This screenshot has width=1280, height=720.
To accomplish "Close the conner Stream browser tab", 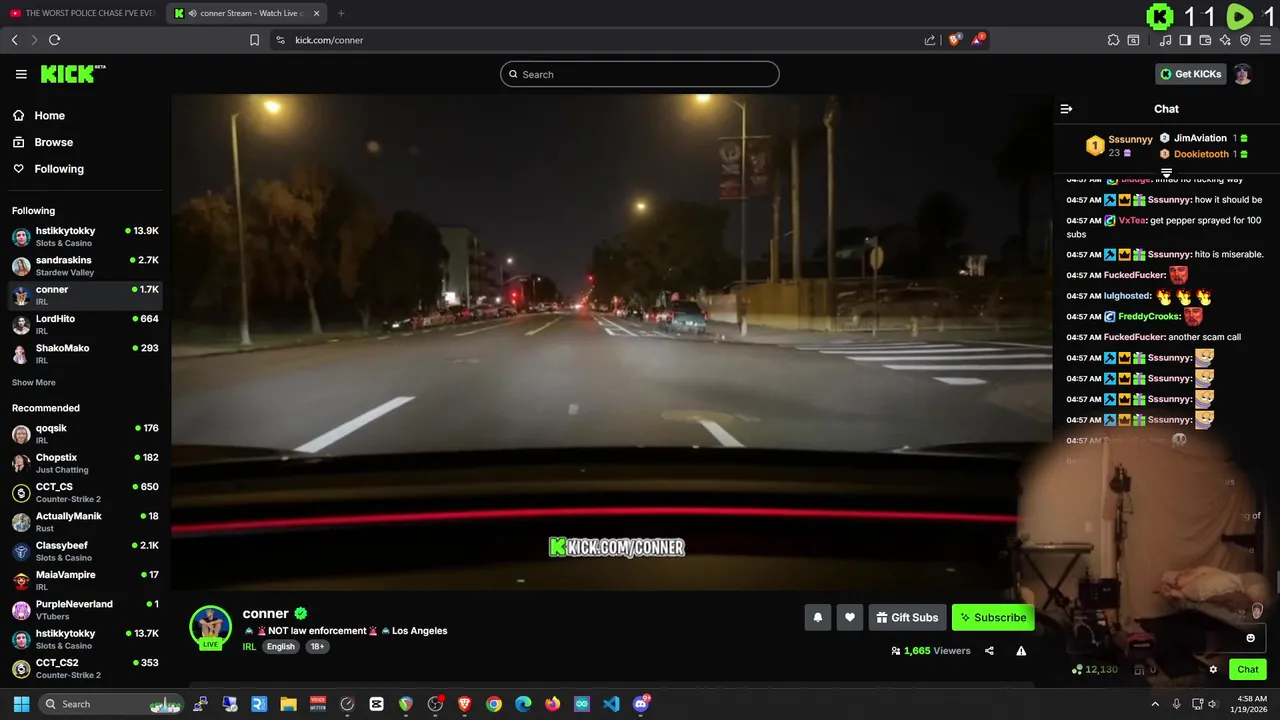I will tap(317, 13).
